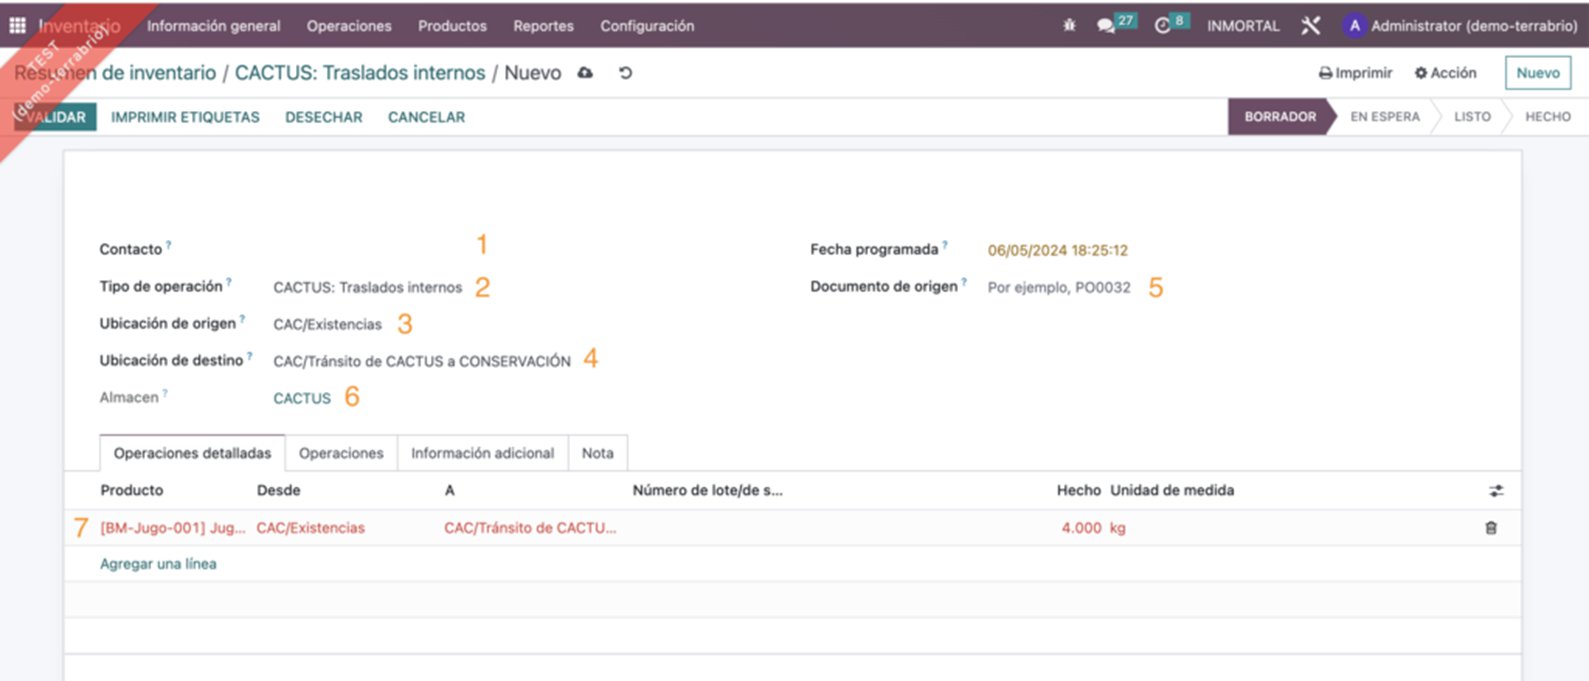Click the VALIDAR button
Screen dimensions: 1589x681
(55, 117)
